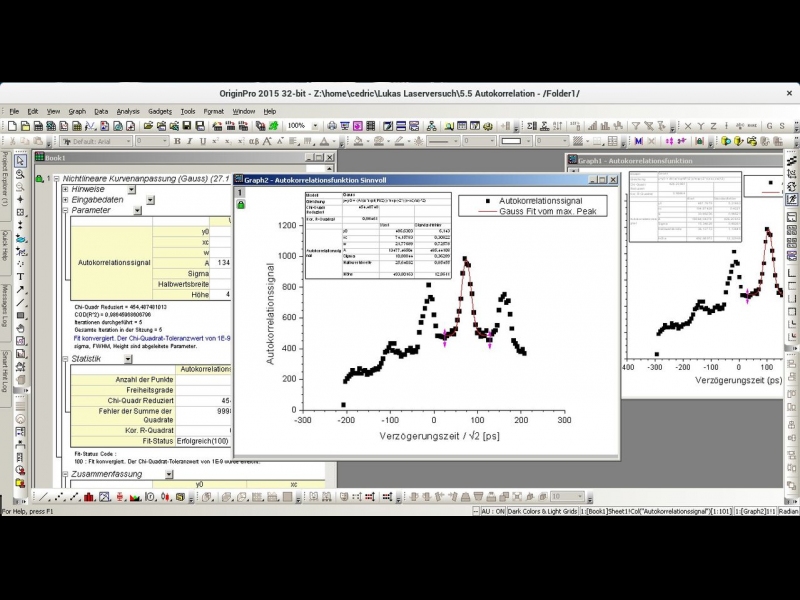Apply Italic formatting
The image size is (800, 600).
[x=190, y=141]
